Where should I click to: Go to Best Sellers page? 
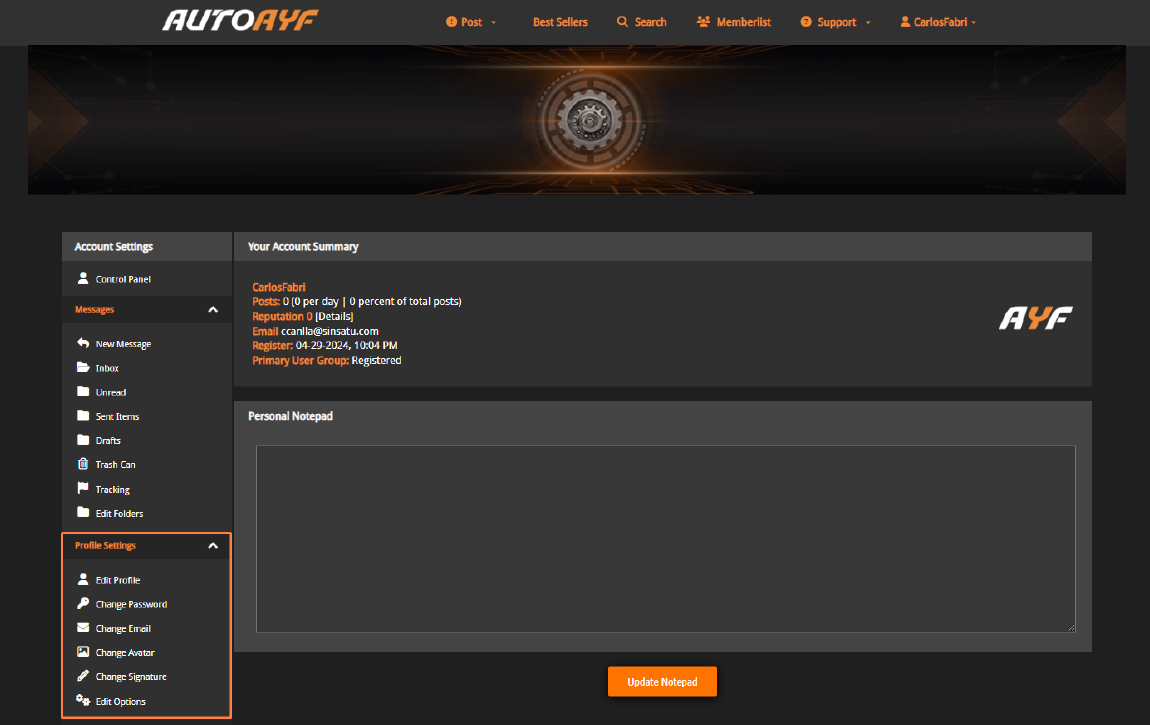(x=560, y=22)
